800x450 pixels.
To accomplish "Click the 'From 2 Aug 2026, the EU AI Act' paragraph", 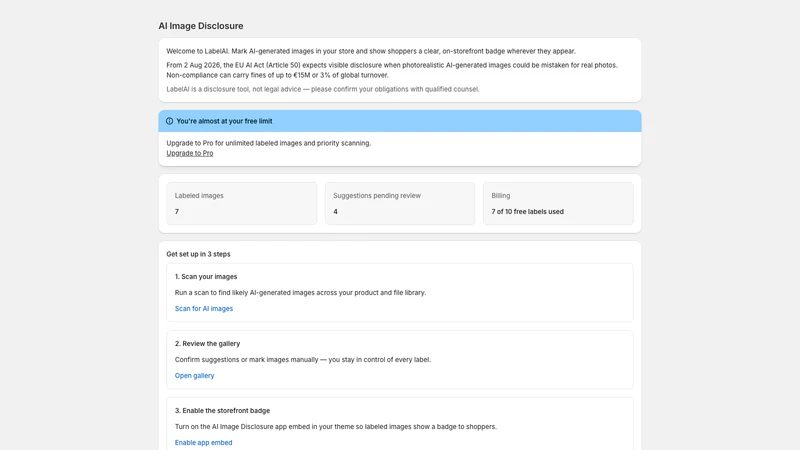I will pos(392,70).
